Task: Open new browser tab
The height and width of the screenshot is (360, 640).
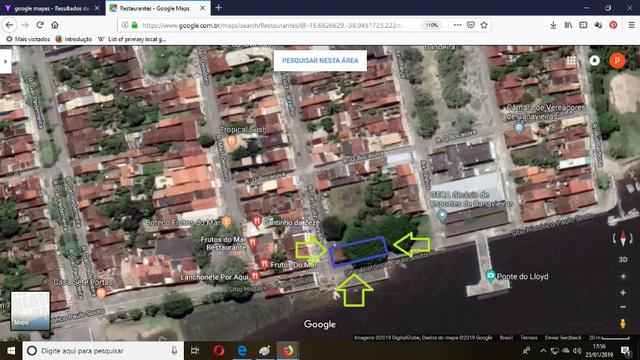Action: point(218,7)
